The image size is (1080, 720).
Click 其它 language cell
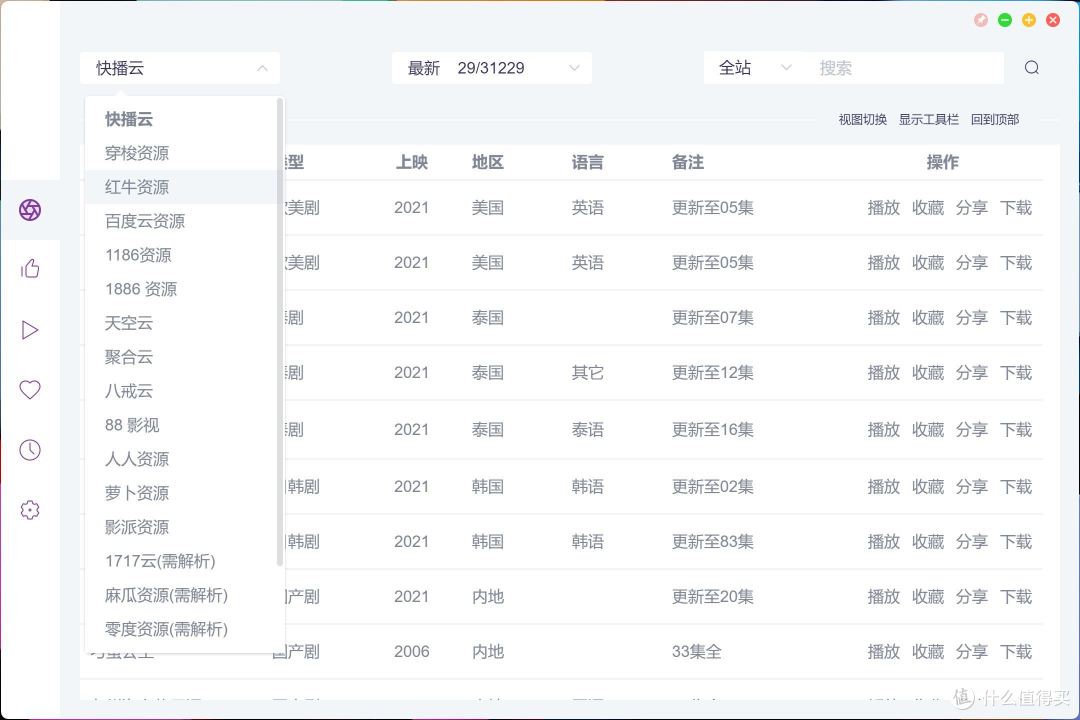tap(588, 373)
